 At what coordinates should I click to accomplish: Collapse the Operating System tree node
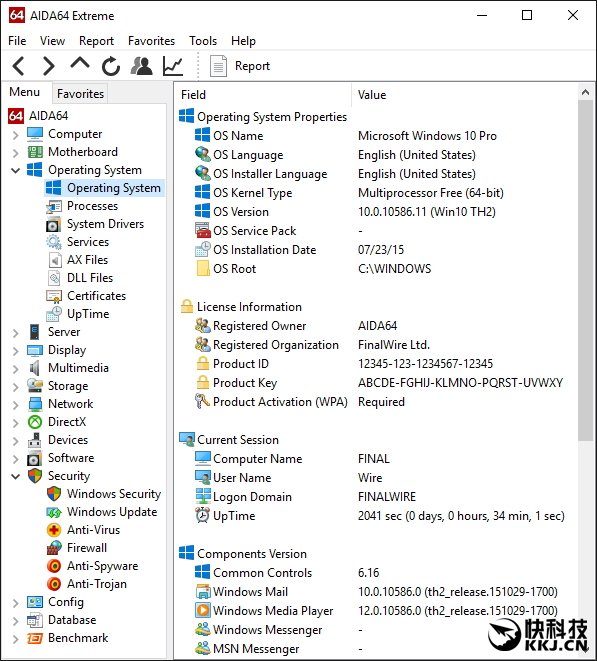tap(16, 171)
